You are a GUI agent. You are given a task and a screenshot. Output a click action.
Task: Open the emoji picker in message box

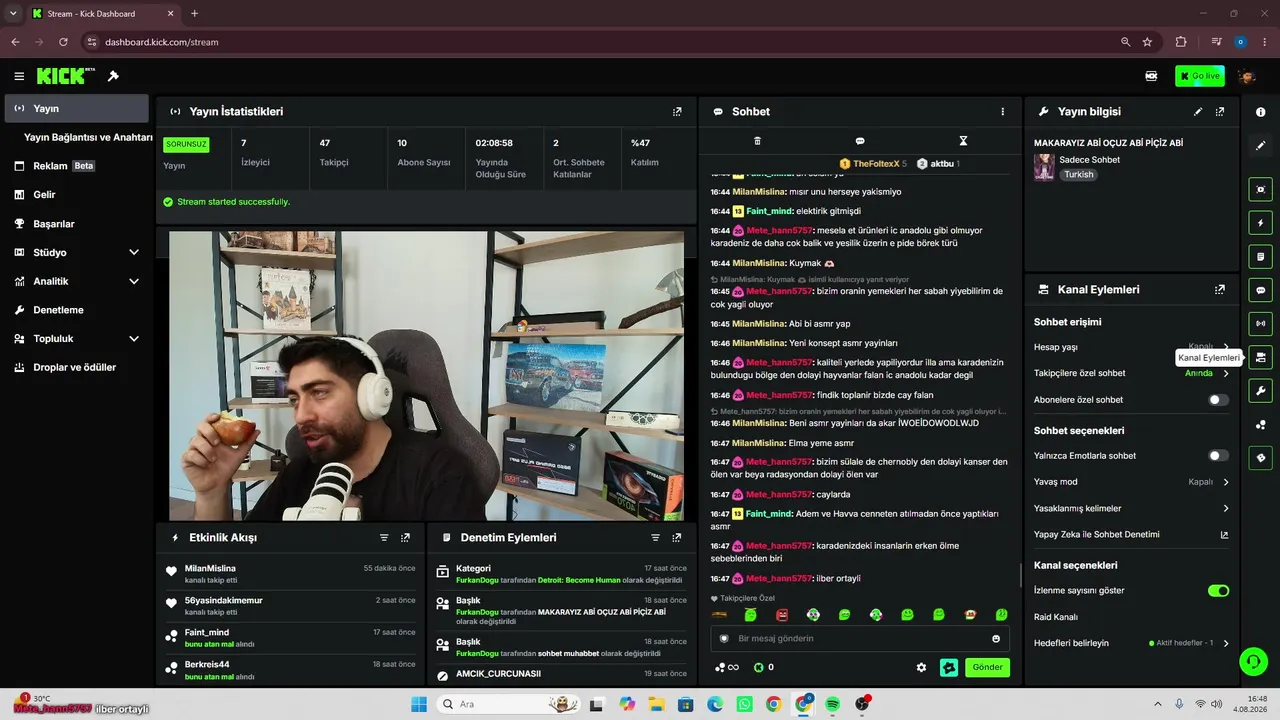point(996,639)
